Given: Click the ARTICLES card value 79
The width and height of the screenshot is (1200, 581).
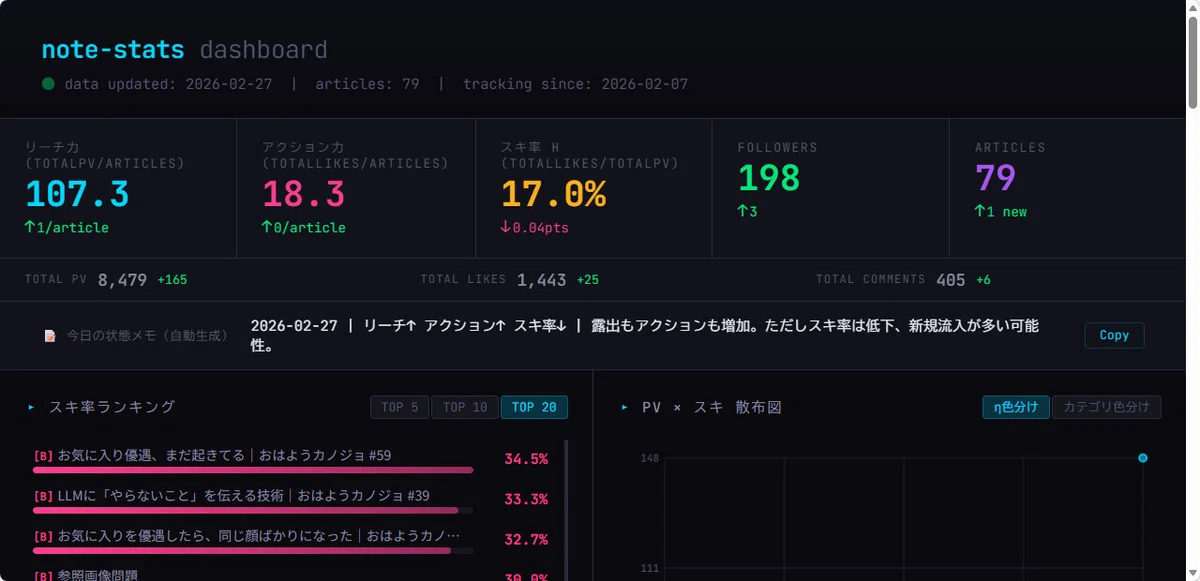Looking at the screenshot, I should [996, 178].
